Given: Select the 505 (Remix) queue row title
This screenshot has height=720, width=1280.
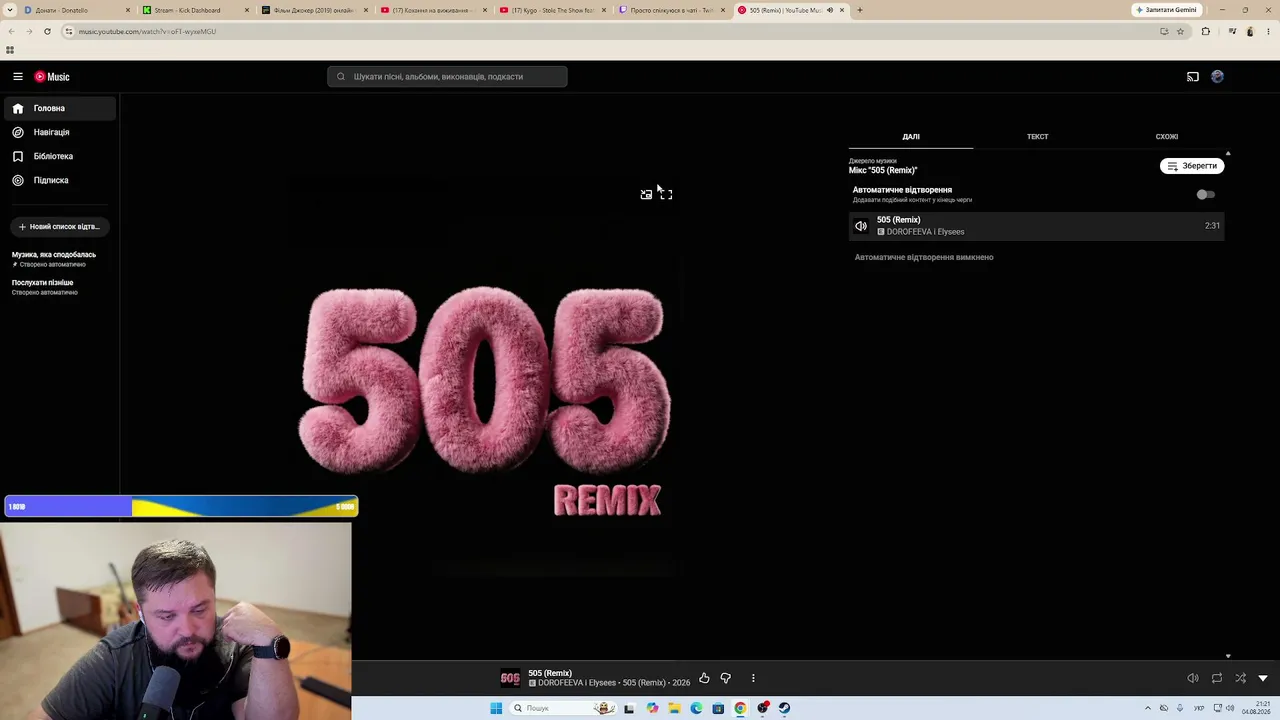Looking at the screenshot, I should pyautogui.click(x=898, y=220).
